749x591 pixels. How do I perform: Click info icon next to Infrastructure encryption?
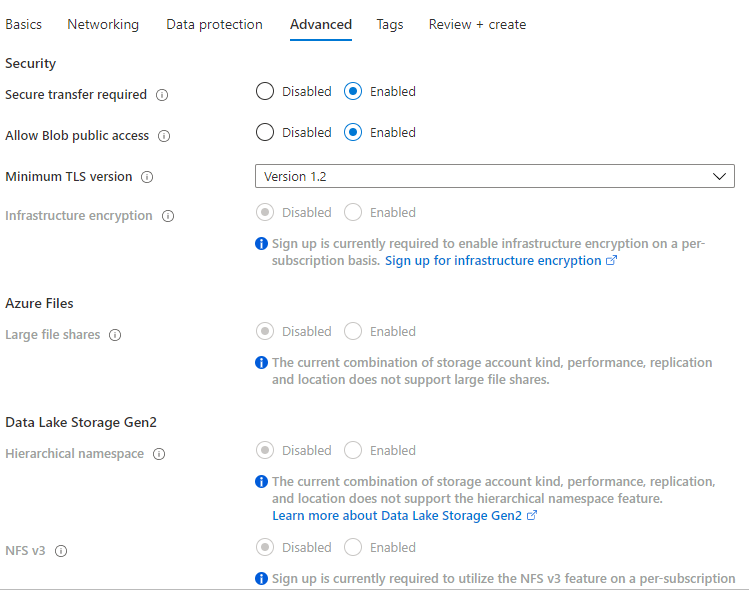[x=168, y=216]
